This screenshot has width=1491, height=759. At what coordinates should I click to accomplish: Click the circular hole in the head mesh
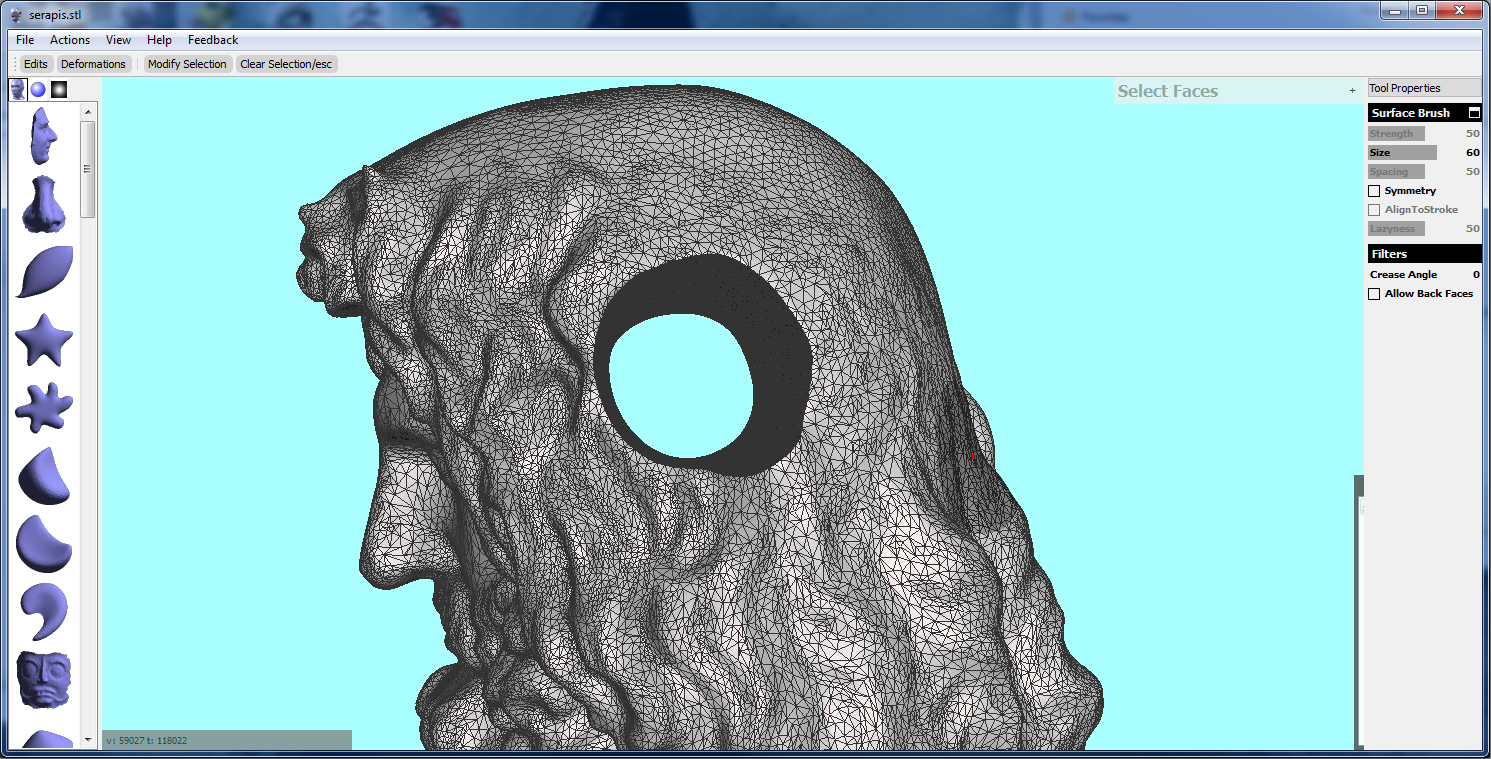click(x=681, y=384)
